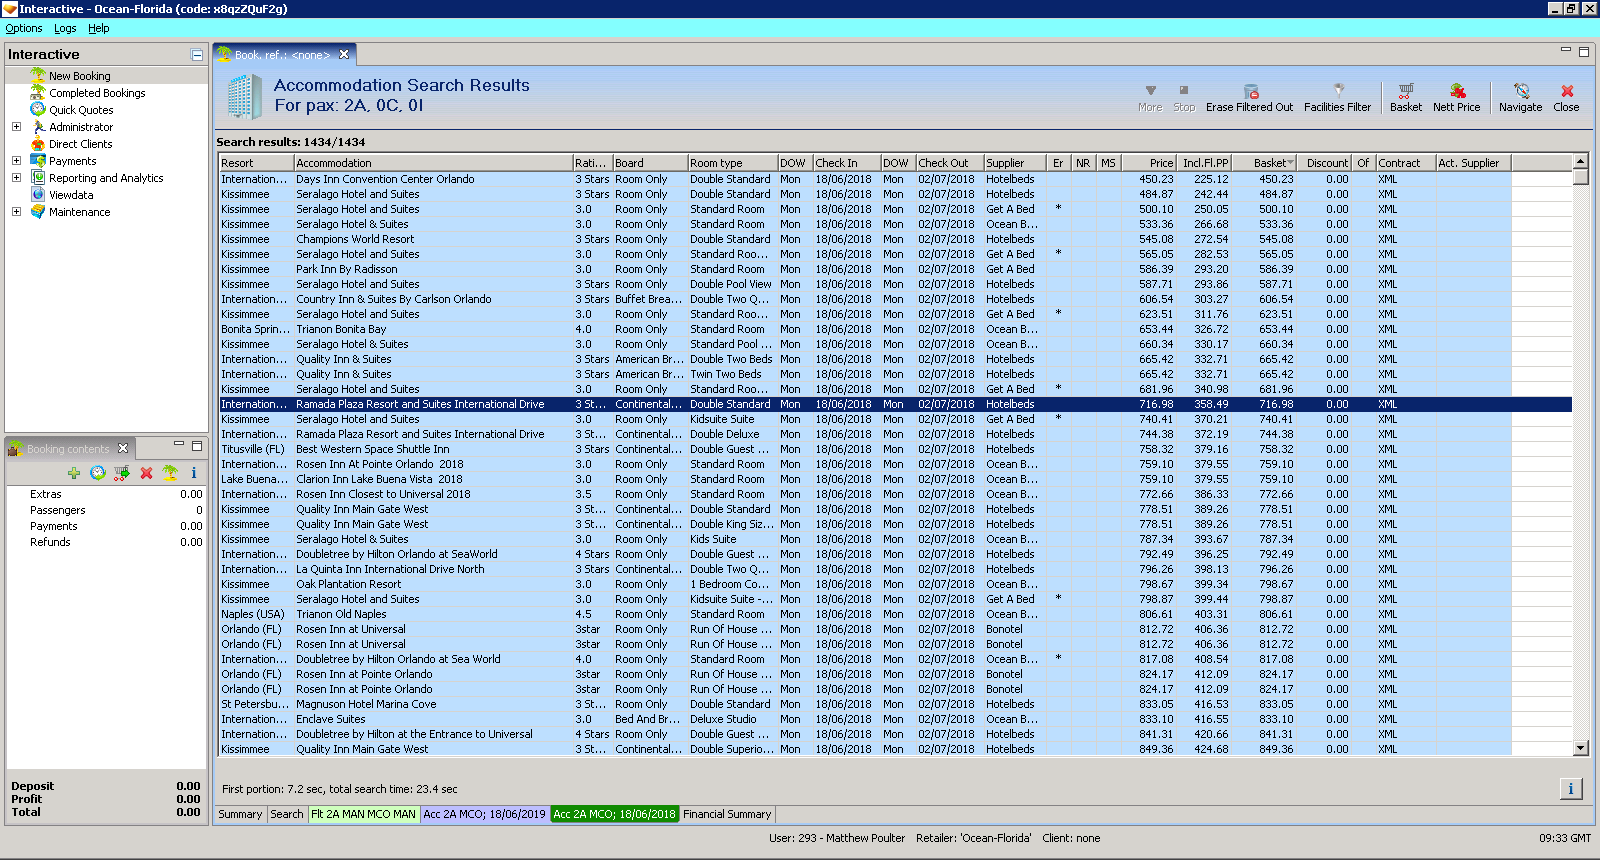This screenshot has width=1600, height=860.
Task: Open the Facilities Filter
Action: pos(1337,92)
